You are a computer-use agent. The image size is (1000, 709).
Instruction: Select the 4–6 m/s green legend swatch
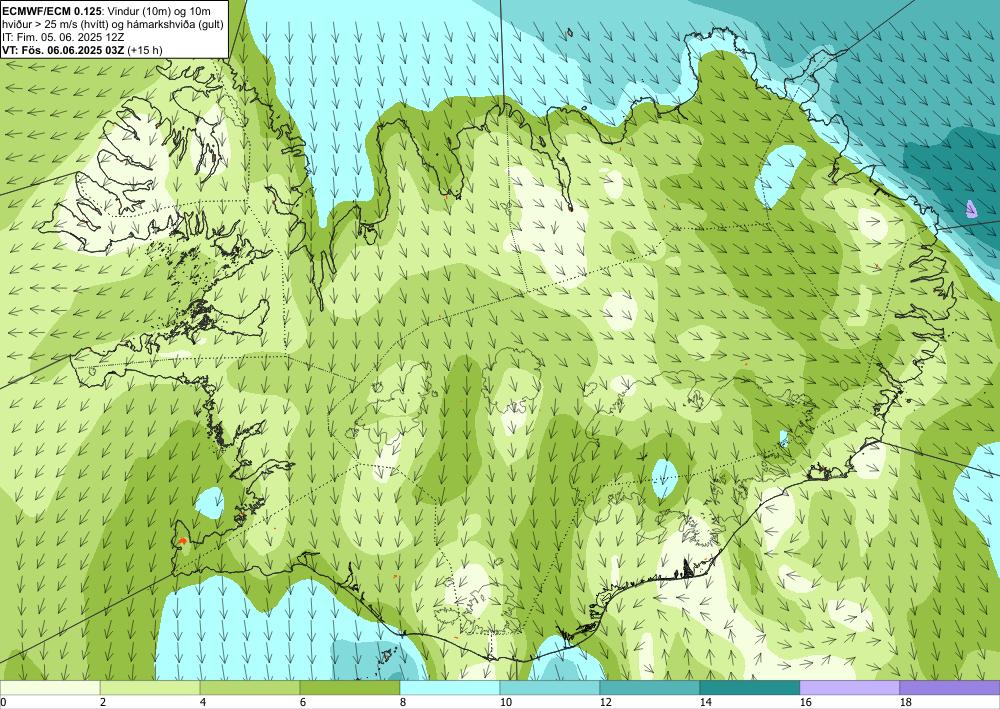(x=250, y=687)
